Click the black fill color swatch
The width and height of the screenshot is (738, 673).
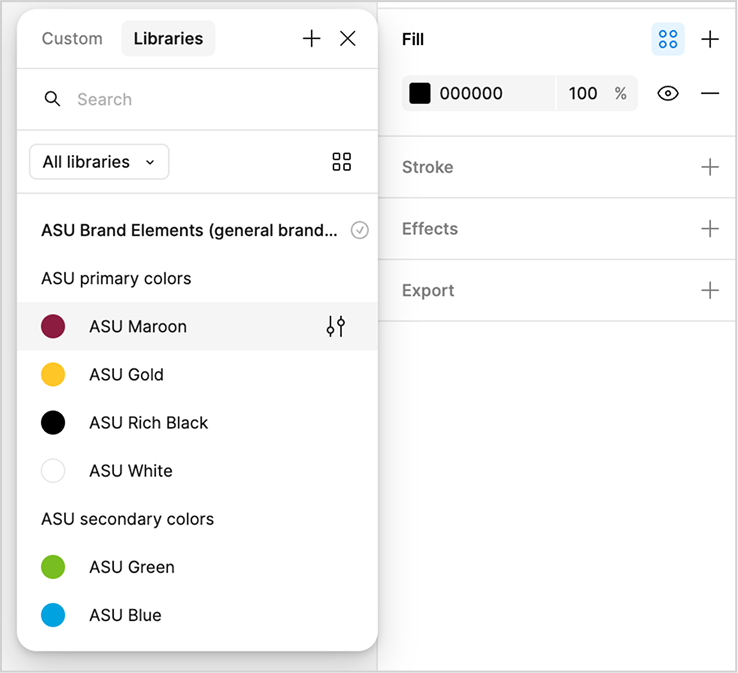420,93
